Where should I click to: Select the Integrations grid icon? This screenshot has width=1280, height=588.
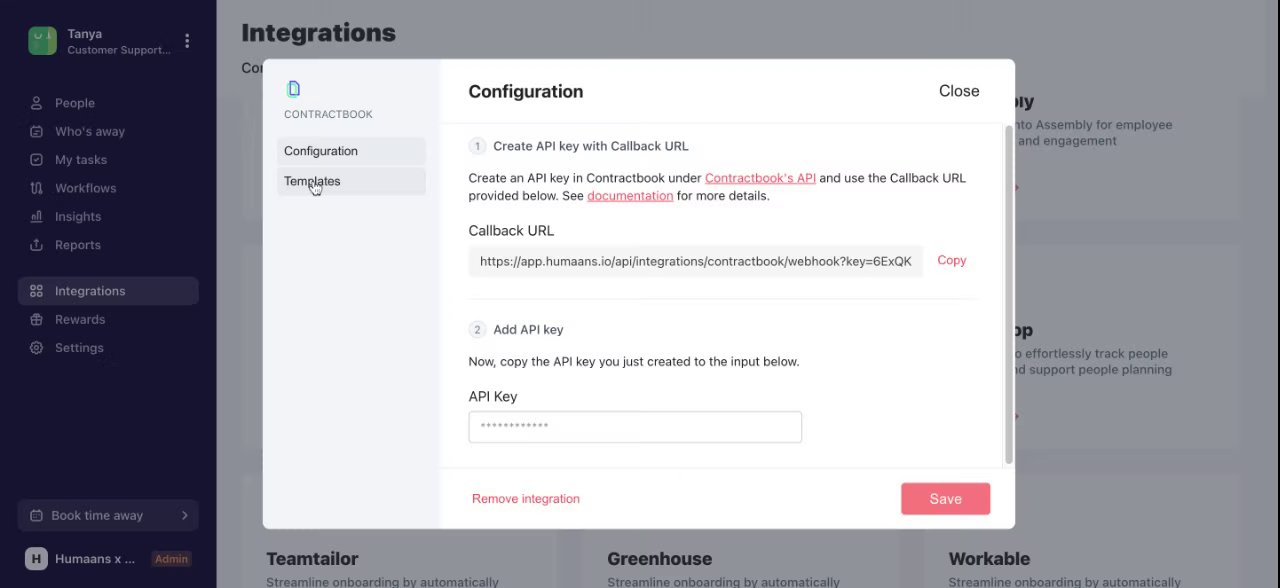(37, 291)
